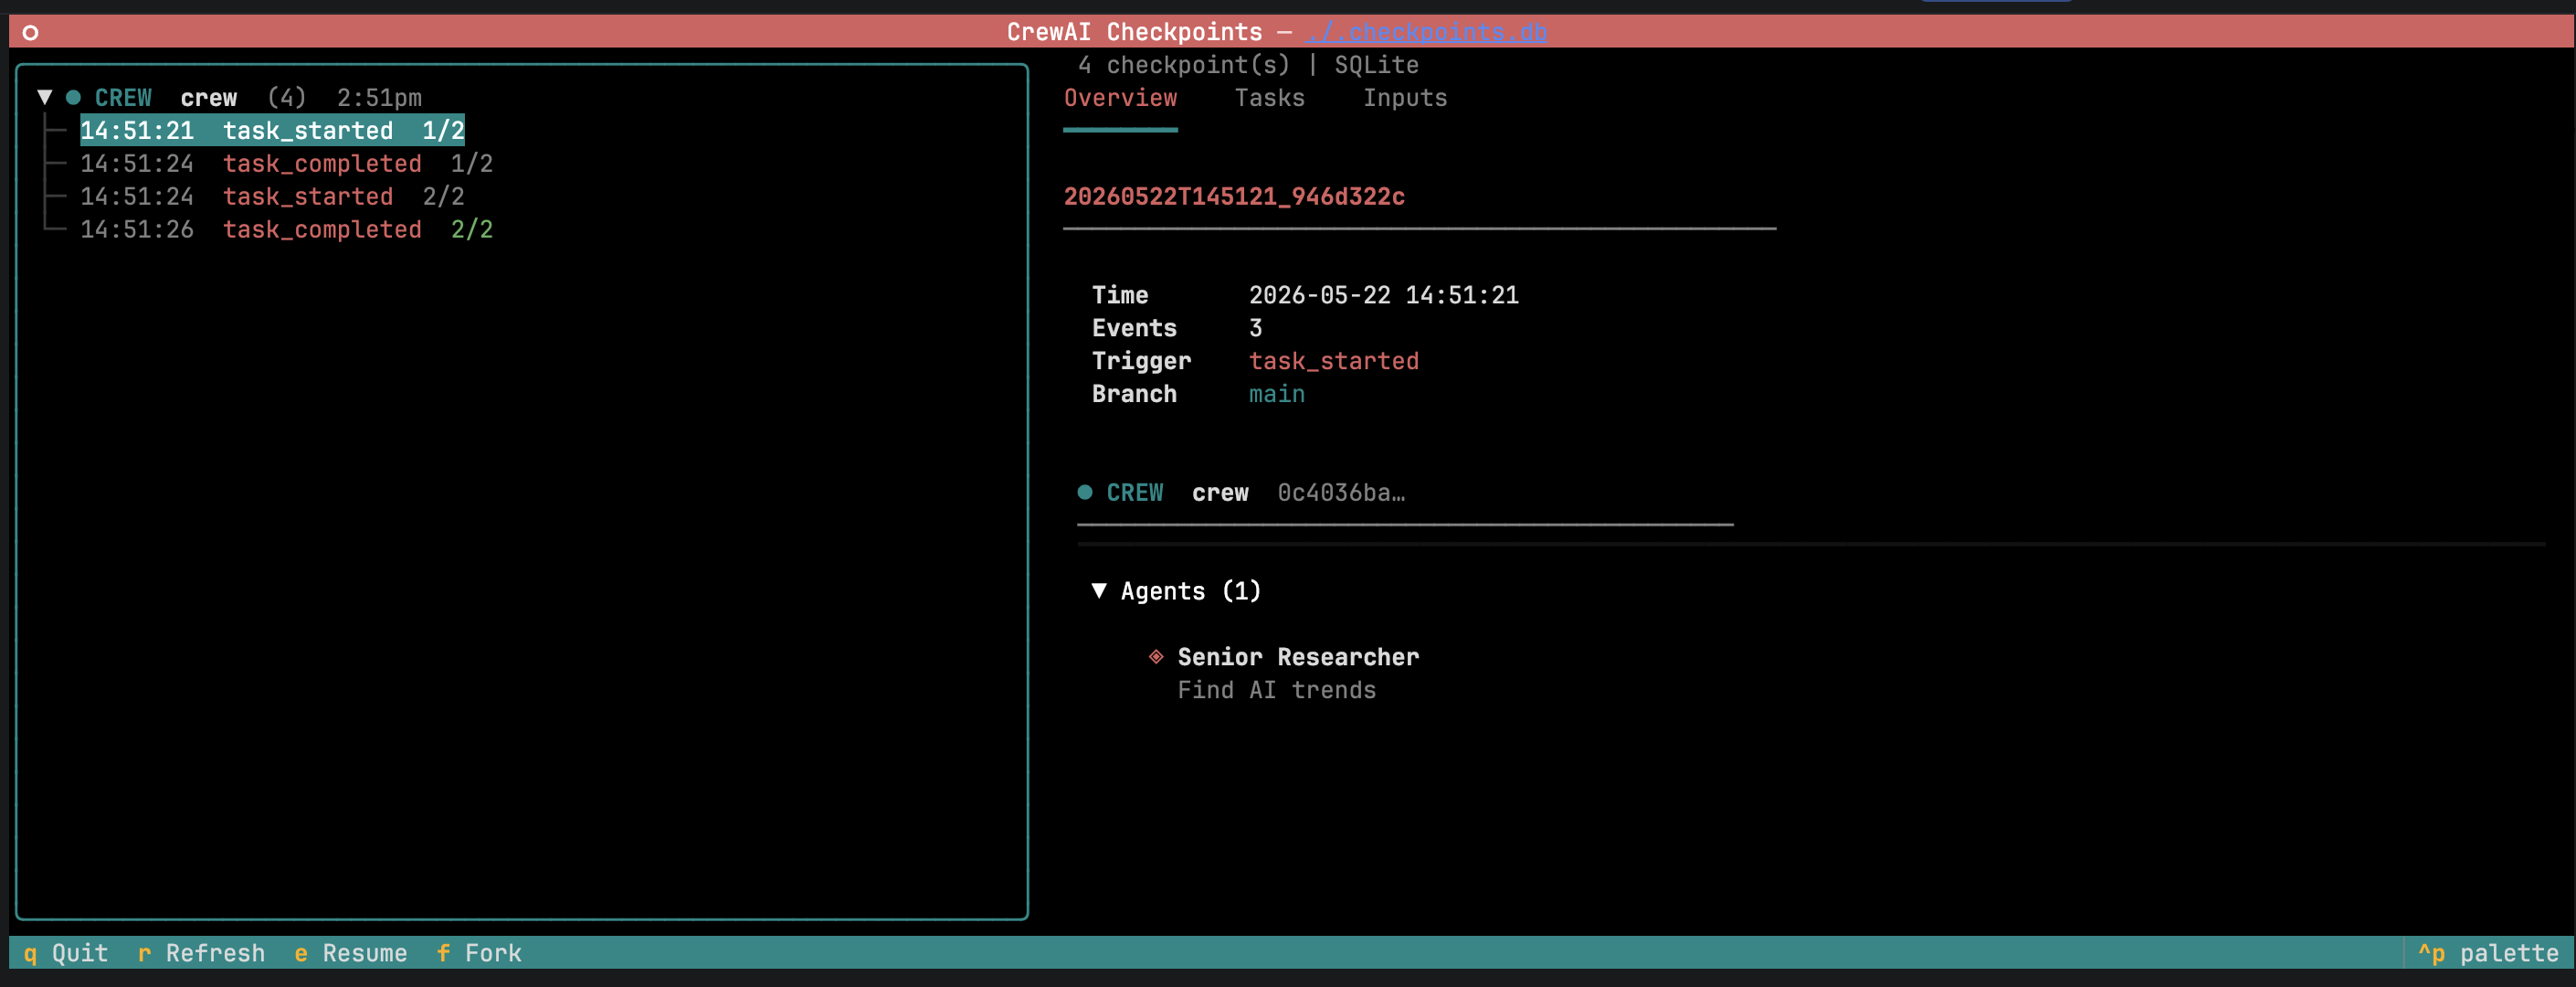The width and height of the screenshot is (2576, 987).
Task: Click Resume in the footer bar
Action: [351, 953]
